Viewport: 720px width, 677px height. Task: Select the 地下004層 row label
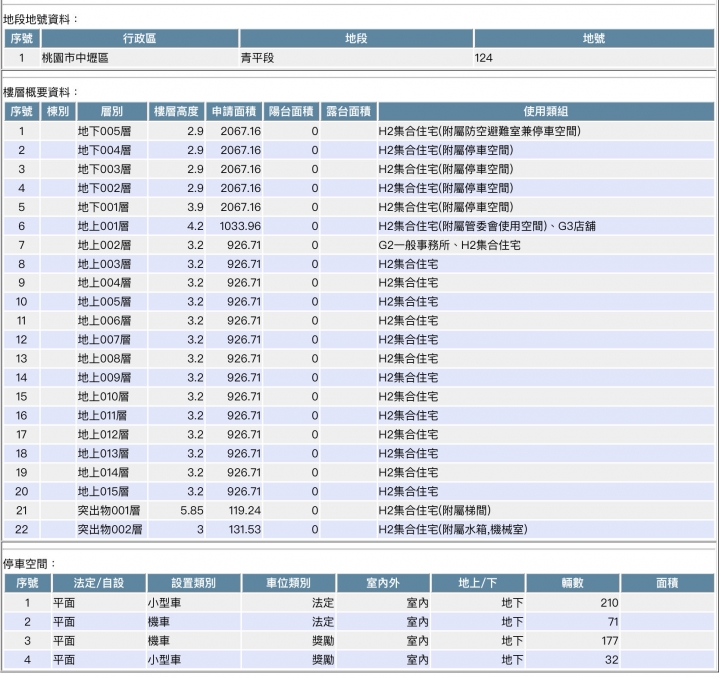[x=104, y=150]
